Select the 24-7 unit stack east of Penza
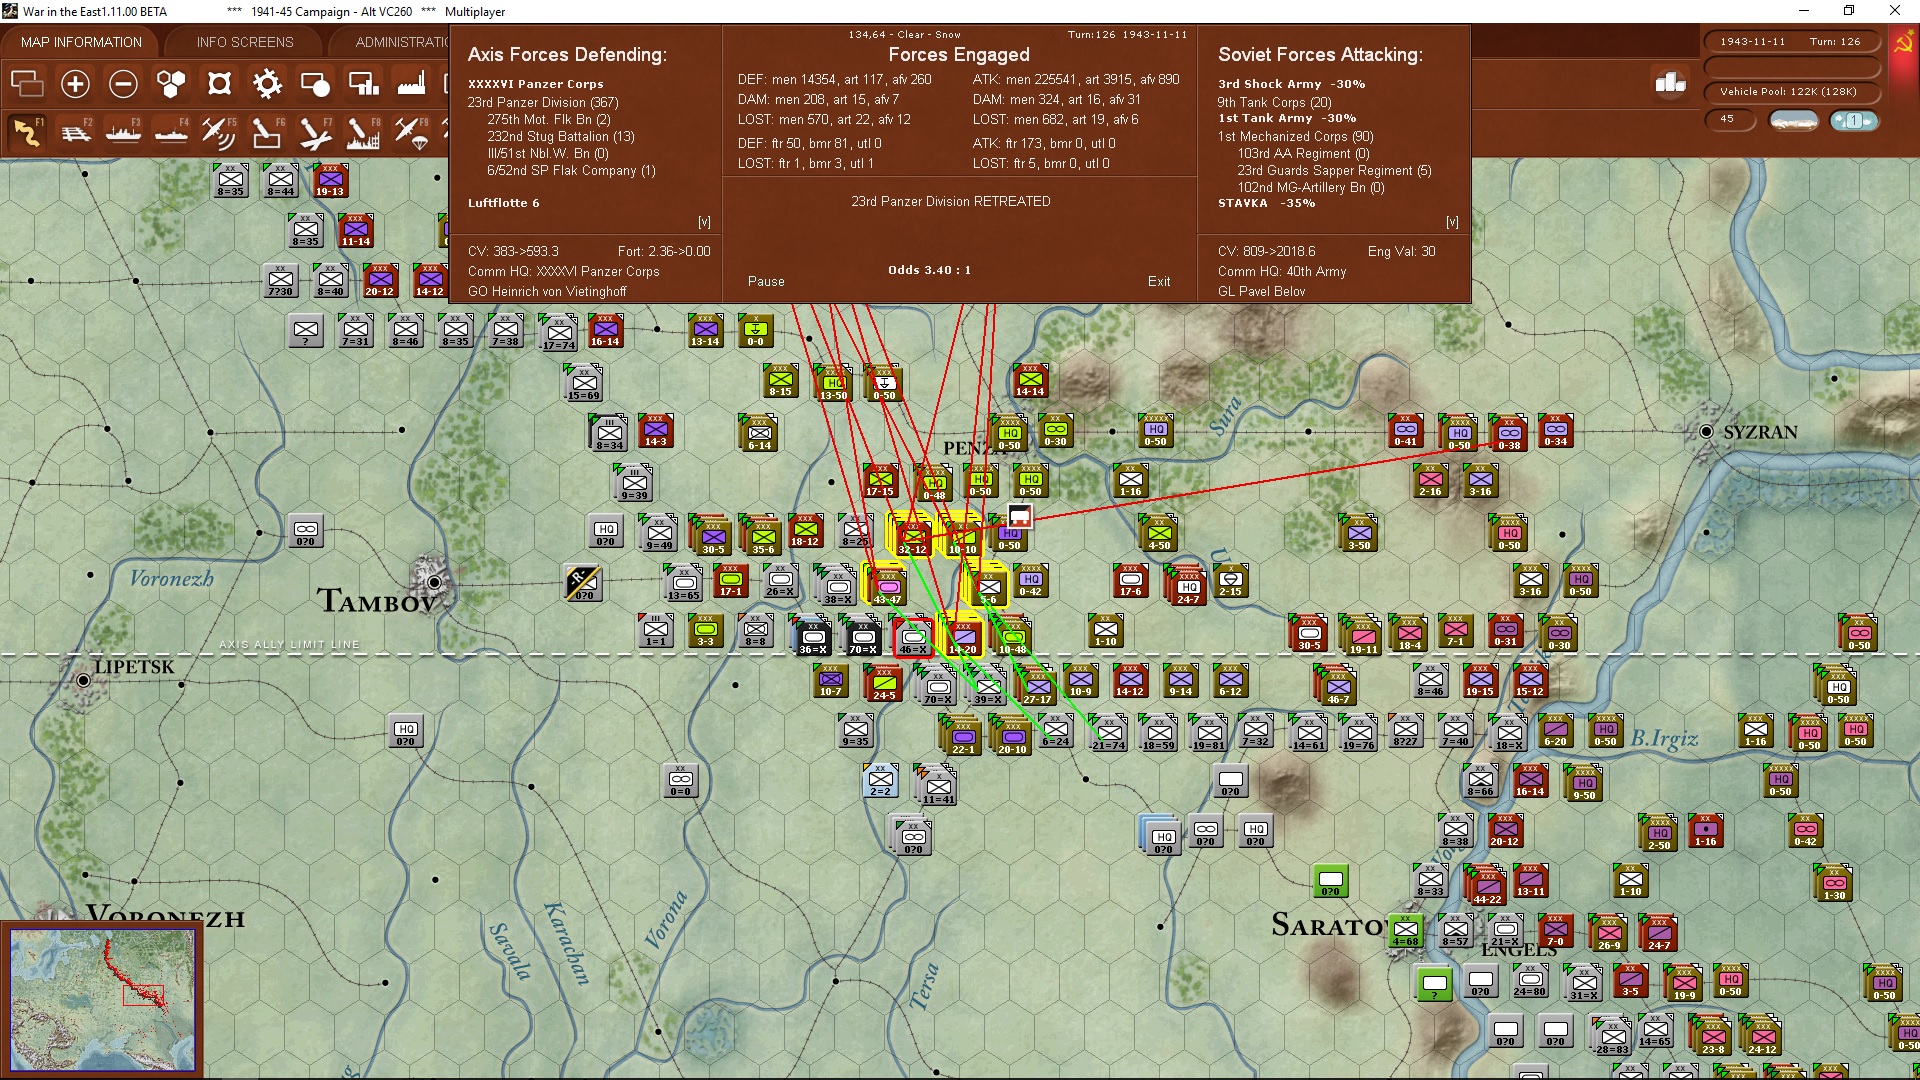 [x=1187, y=585]
